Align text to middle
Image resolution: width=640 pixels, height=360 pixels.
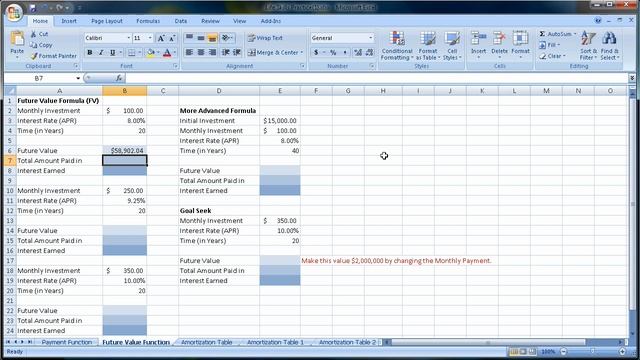point(201,38)
